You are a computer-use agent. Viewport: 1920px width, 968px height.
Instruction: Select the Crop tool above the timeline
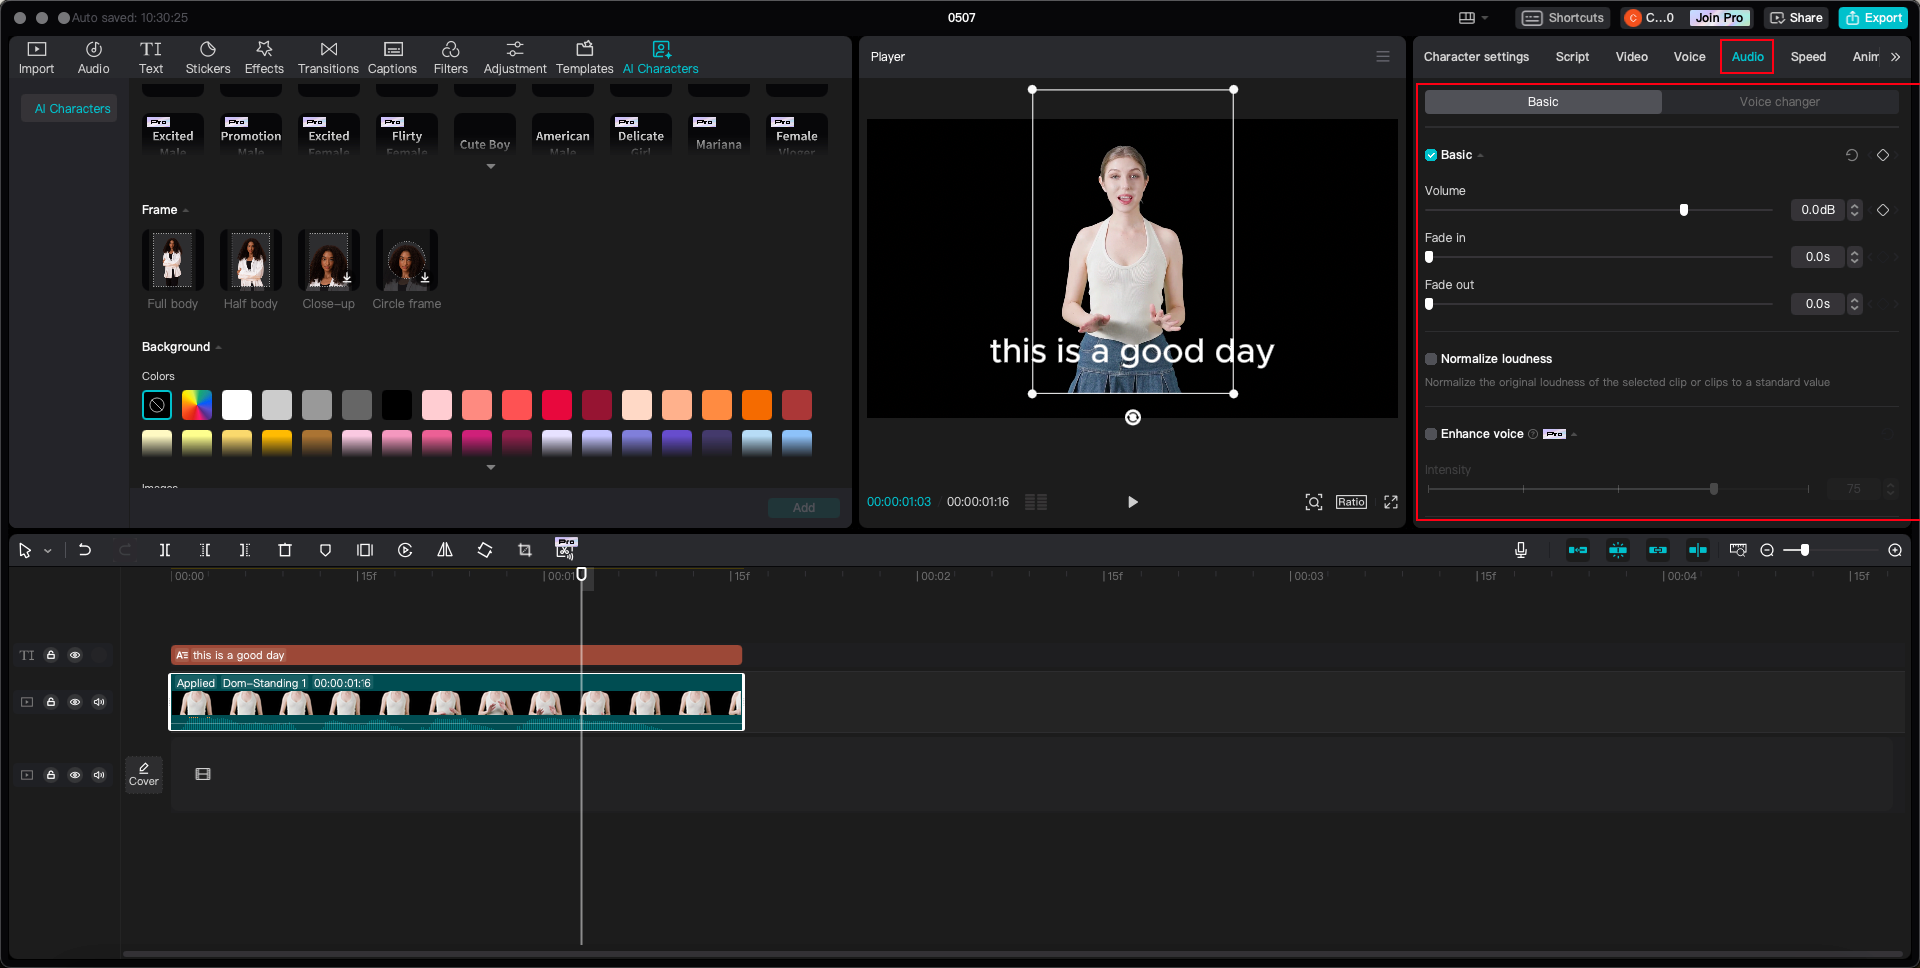tap(524, 550)
